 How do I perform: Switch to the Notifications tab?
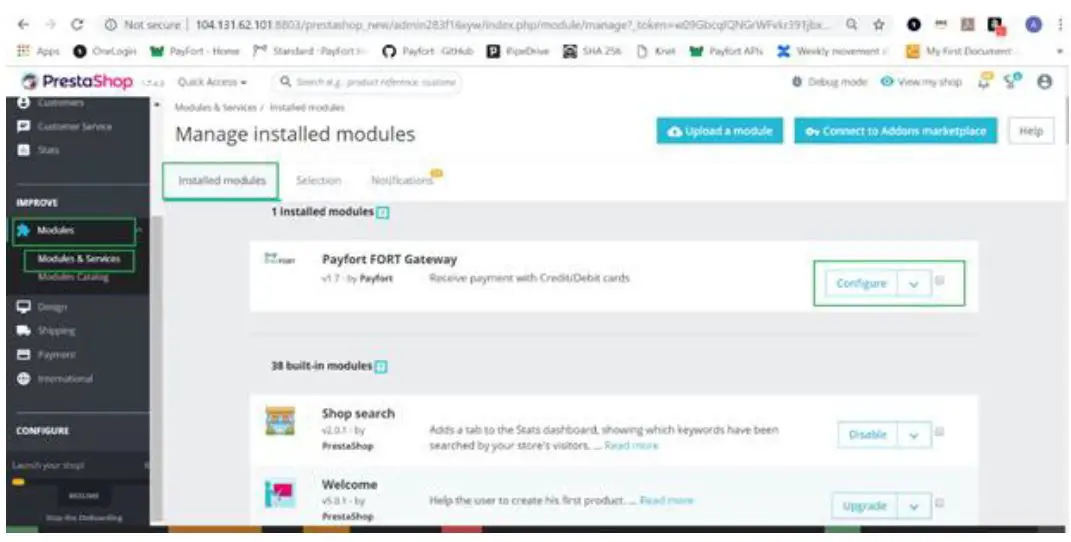(x=402, y=180)
